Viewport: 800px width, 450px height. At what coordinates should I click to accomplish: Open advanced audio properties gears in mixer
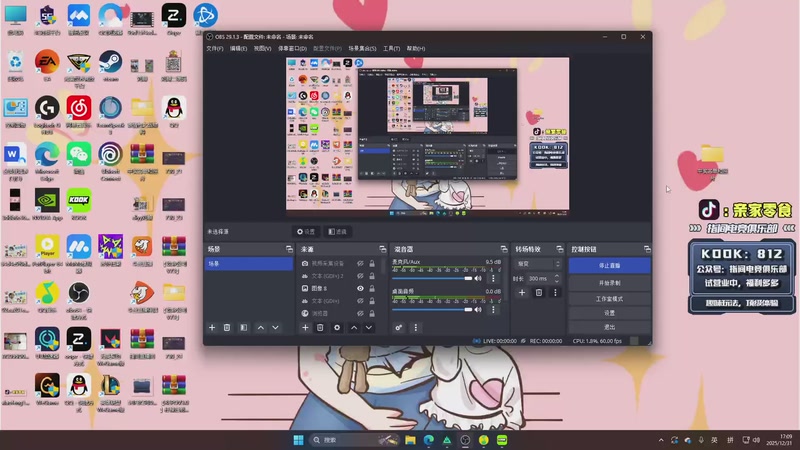tap(398, 328)
